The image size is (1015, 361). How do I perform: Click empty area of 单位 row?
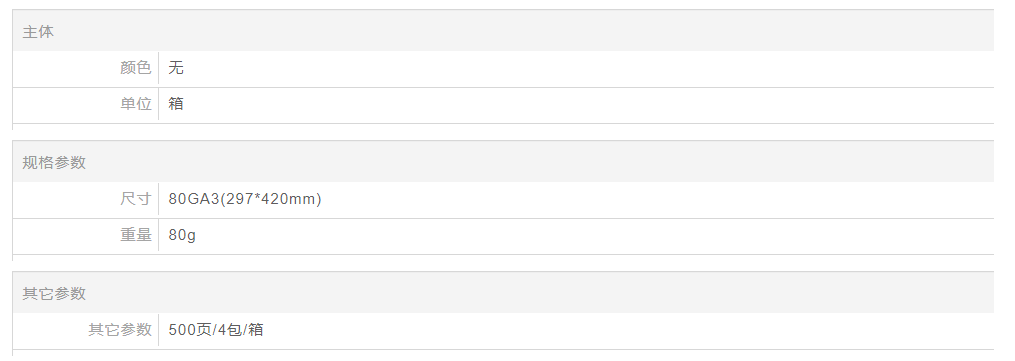583,104
